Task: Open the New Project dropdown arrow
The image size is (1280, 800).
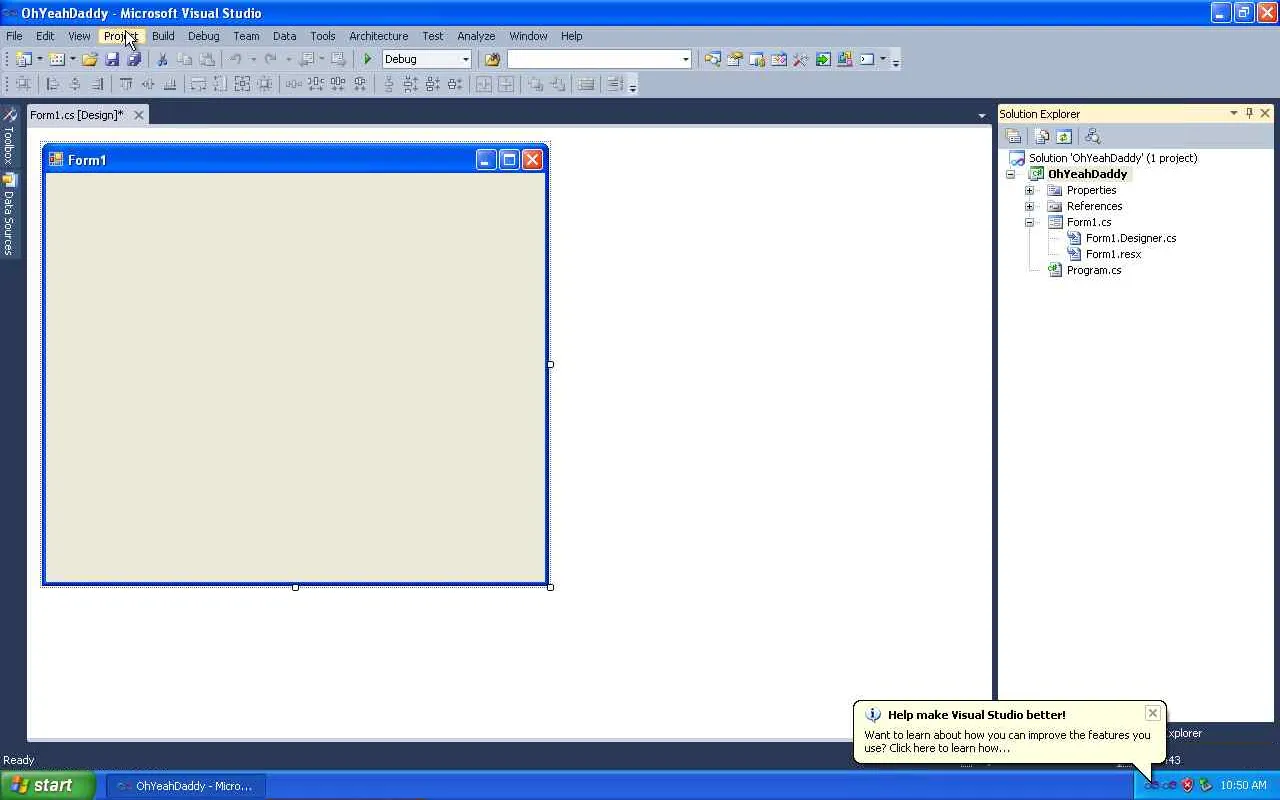Action: coord(39,59)
